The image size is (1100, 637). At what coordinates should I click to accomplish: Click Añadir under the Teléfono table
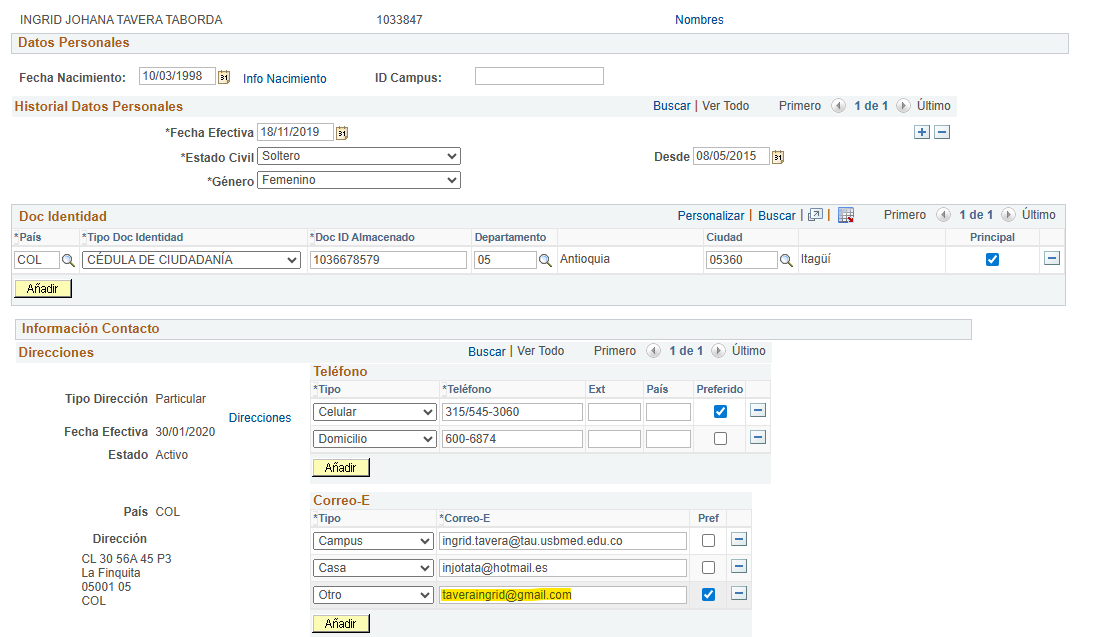tap(340, 467)
